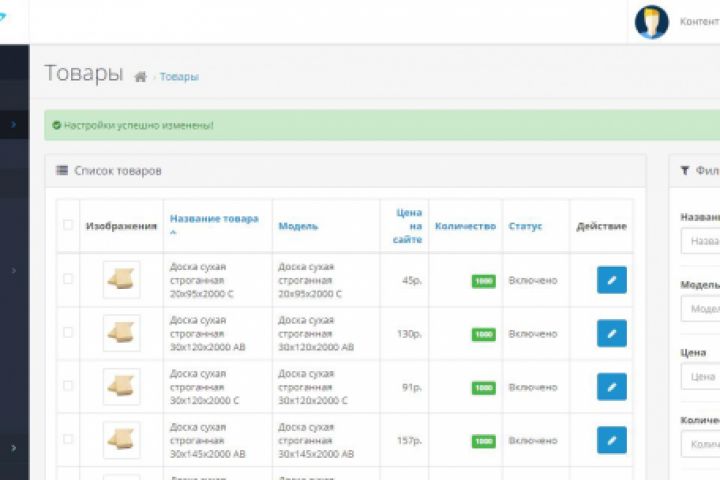Click quantity badge in 91р. row

coord(484,388)
